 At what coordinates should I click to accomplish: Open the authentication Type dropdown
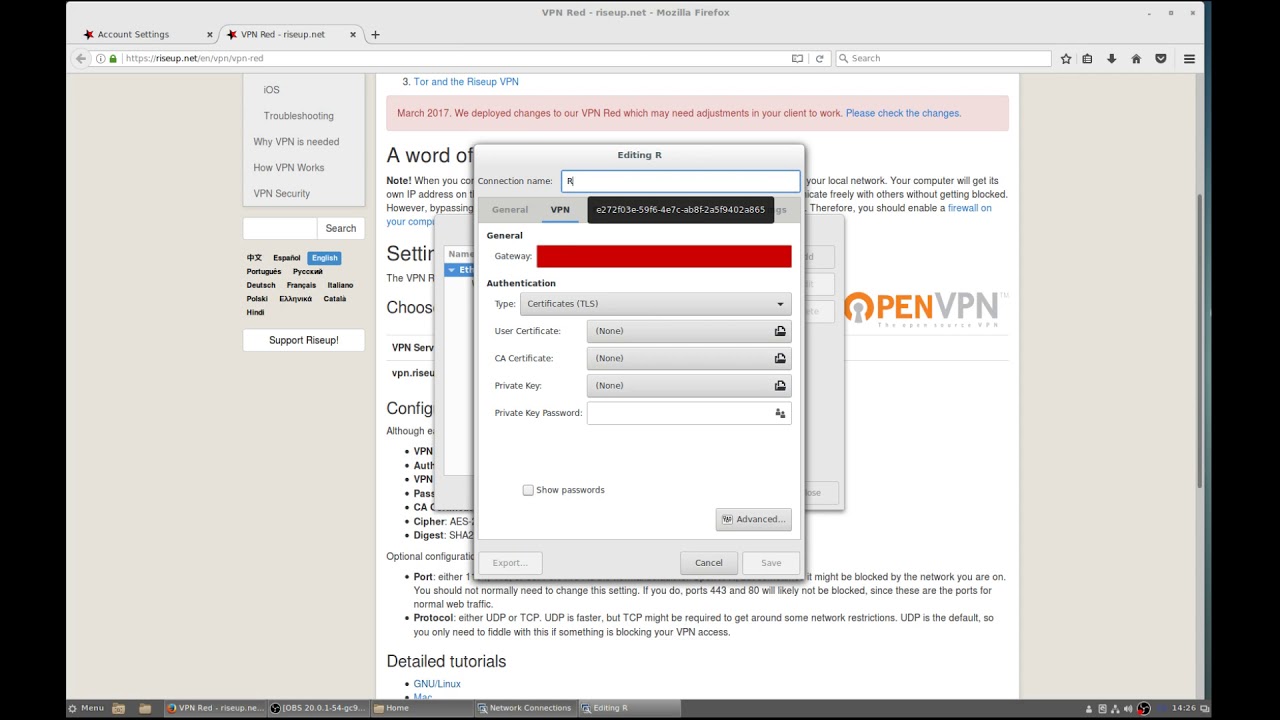(656, 304)
